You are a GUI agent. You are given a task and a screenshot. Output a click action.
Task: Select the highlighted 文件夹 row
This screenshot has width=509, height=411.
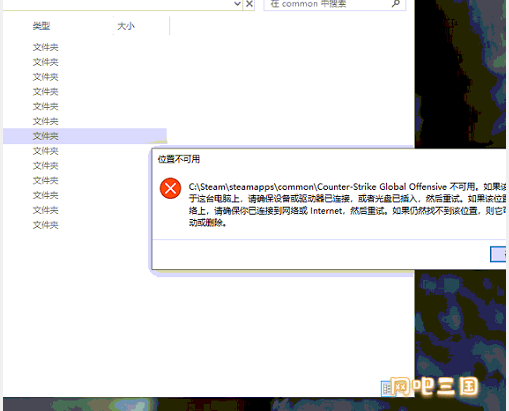(85, 136)
